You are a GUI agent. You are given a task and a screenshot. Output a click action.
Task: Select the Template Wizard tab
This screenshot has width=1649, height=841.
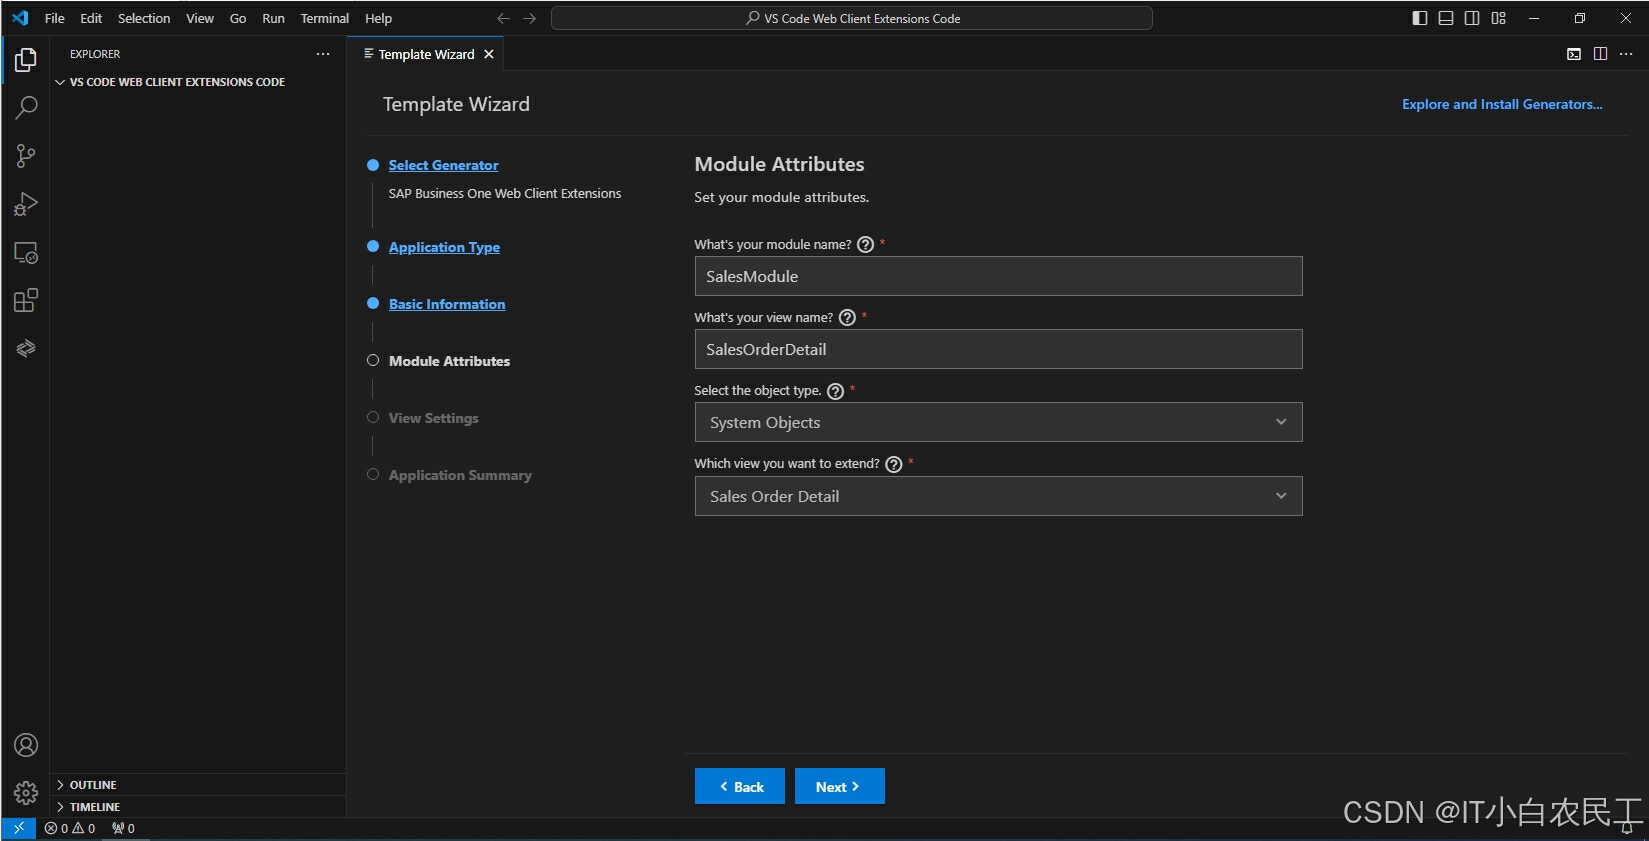click(426, 54)
